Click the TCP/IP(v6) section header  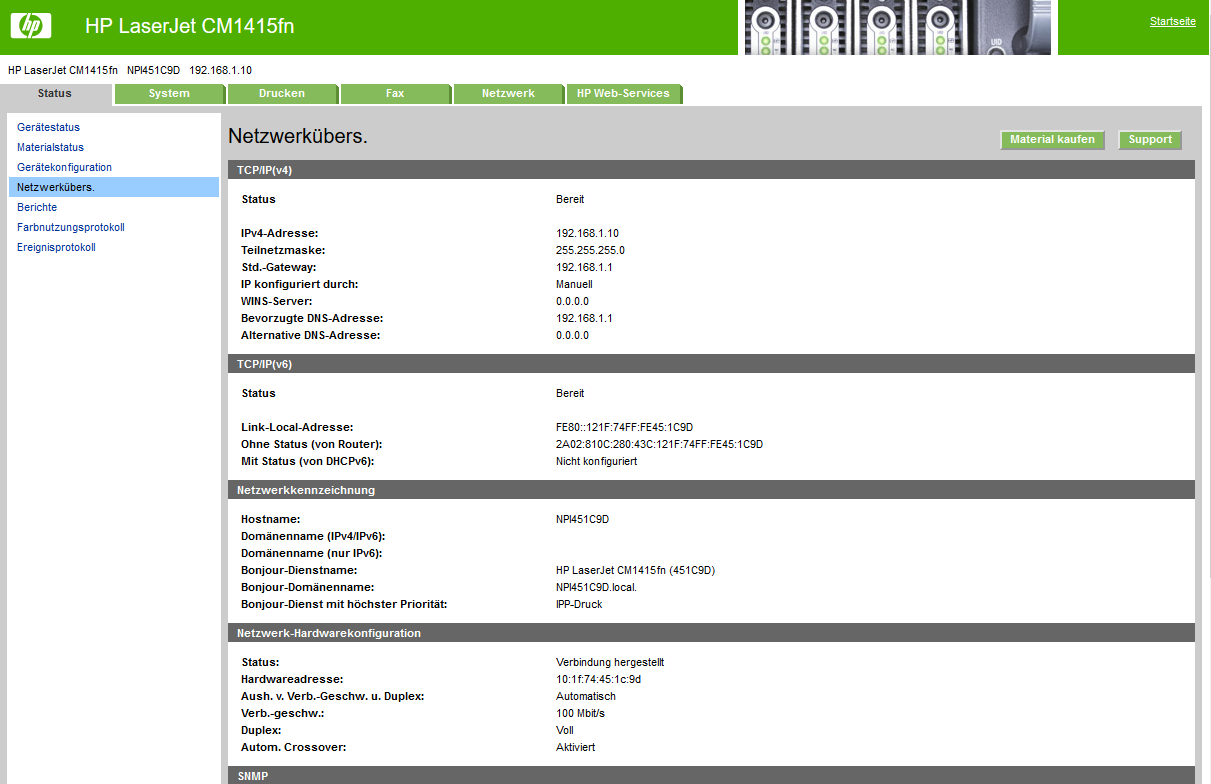point(711,364)
